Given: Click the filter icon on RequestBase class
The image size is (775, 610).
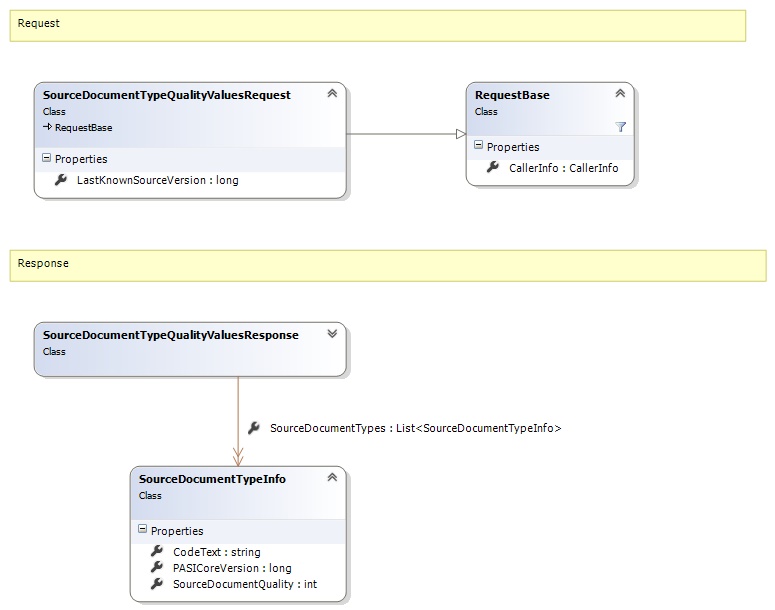Looking at the screenshot, I should pos(620,127).
